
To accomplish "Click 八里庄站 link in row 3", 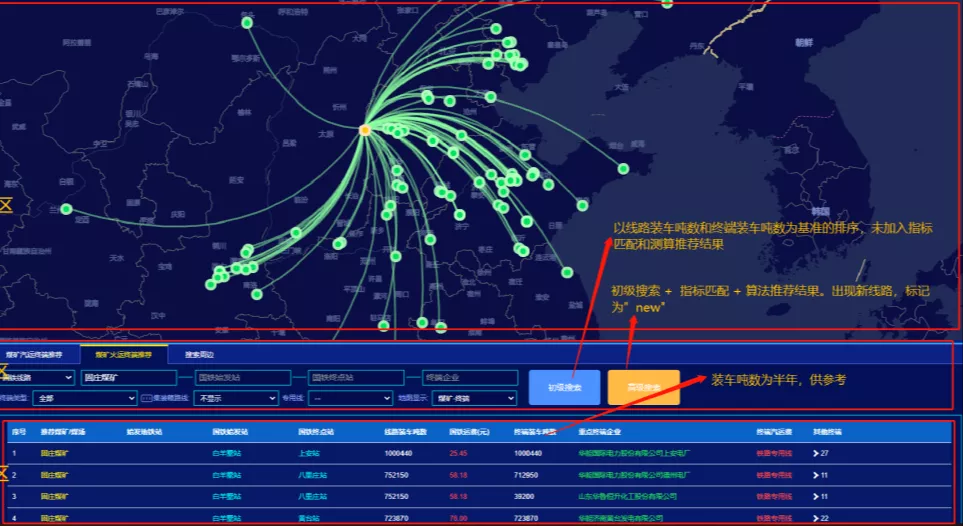I will (x=313, y=497).
